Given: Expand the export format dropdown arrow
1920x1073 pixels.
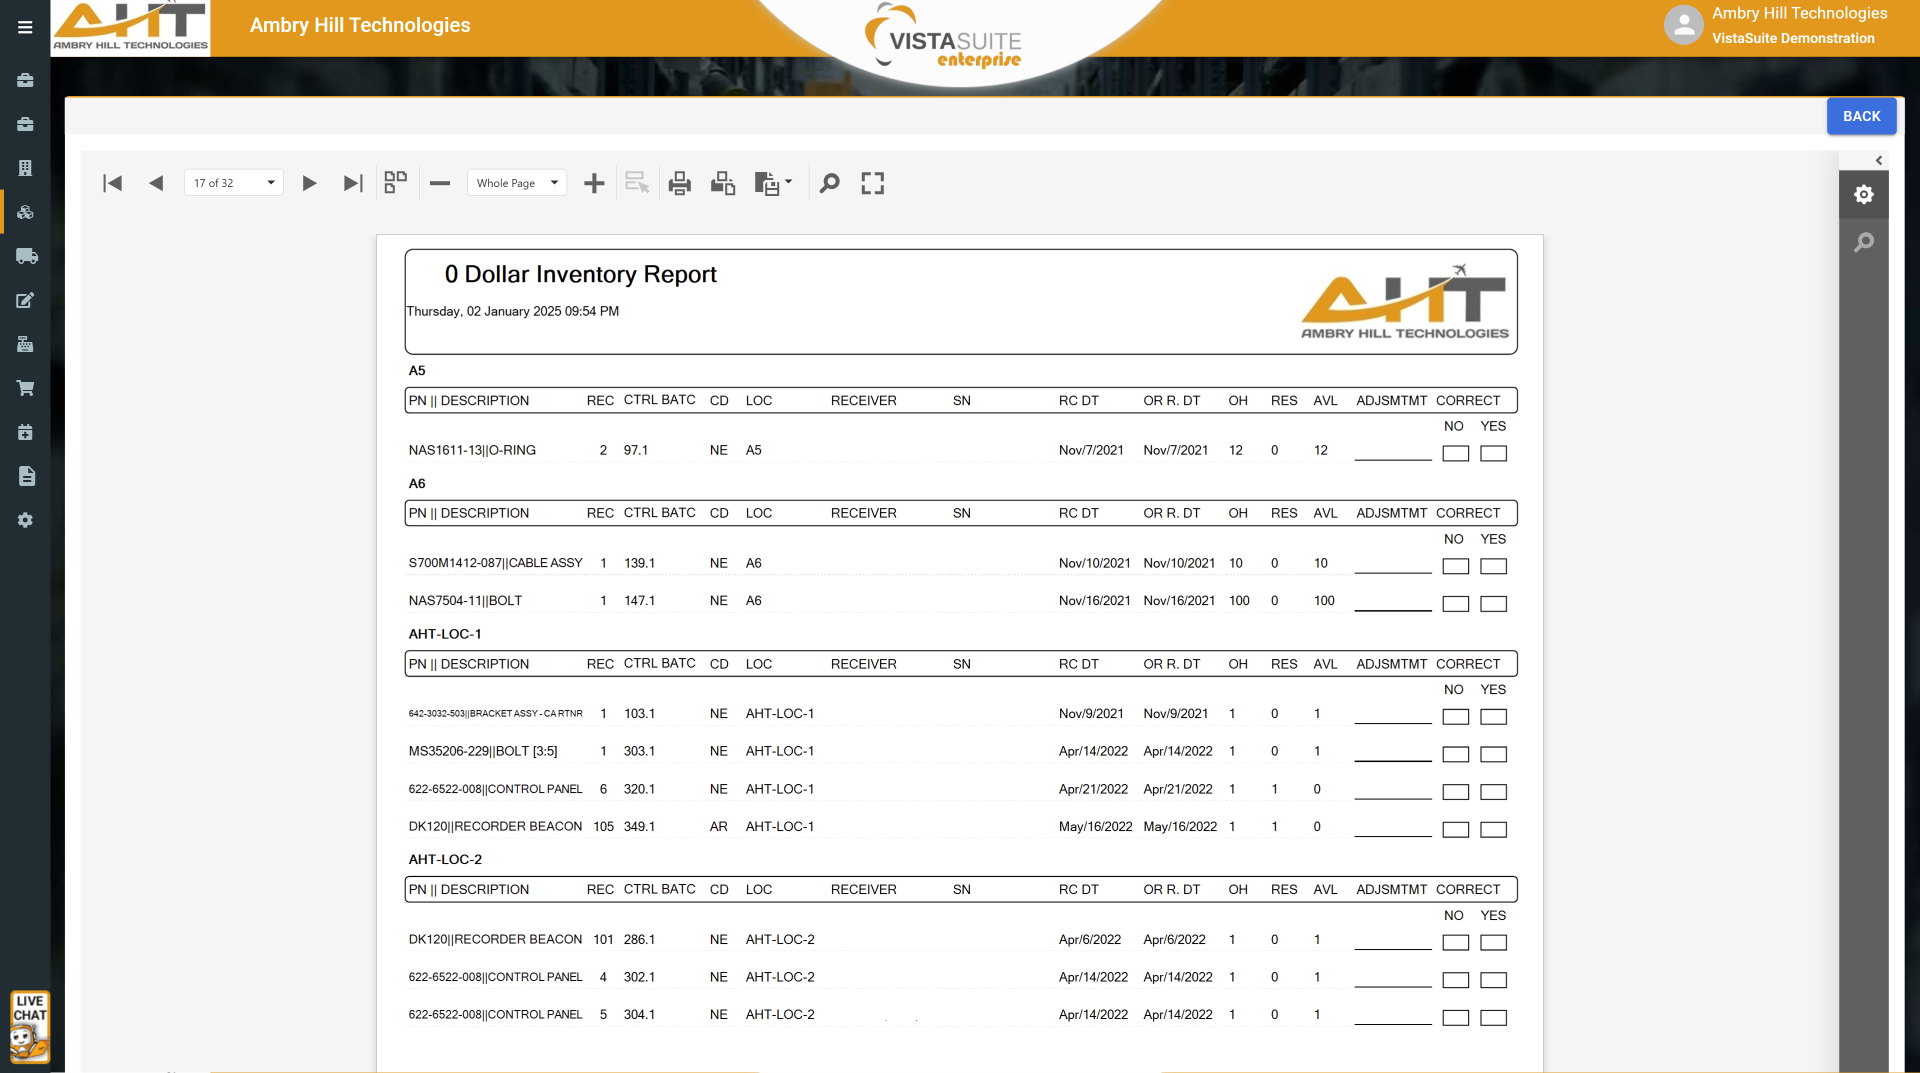Looking at the screenshot, I should [789, 182].
